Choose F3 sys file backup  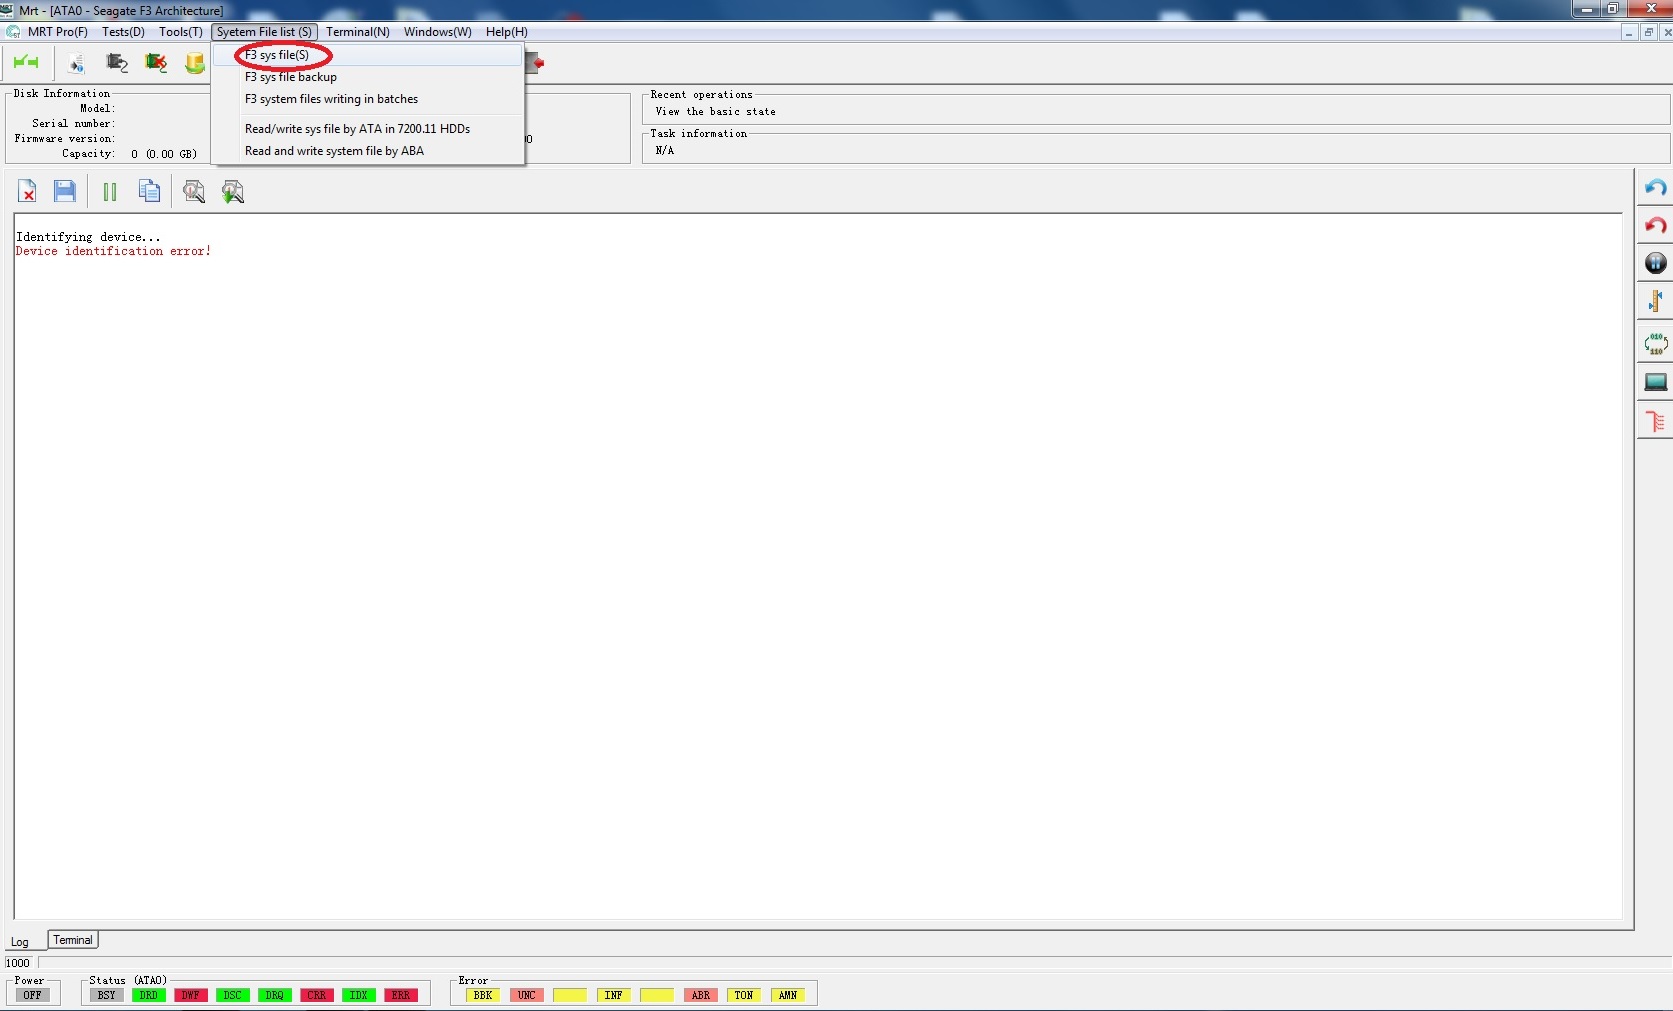point(368,77)
